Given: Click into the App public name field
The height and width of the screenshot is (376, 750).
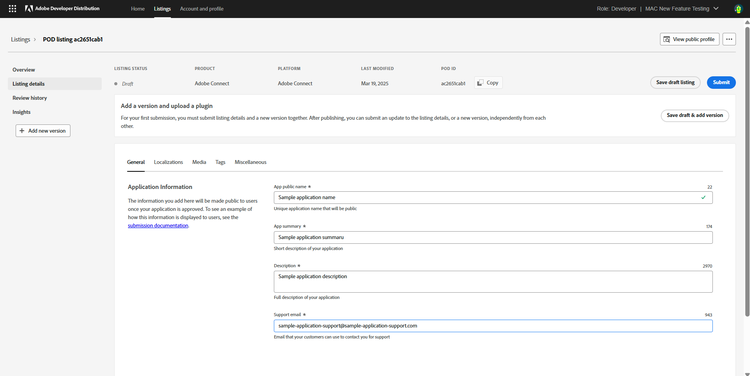Looking at the screenshot, I should (x=493, y=198).
